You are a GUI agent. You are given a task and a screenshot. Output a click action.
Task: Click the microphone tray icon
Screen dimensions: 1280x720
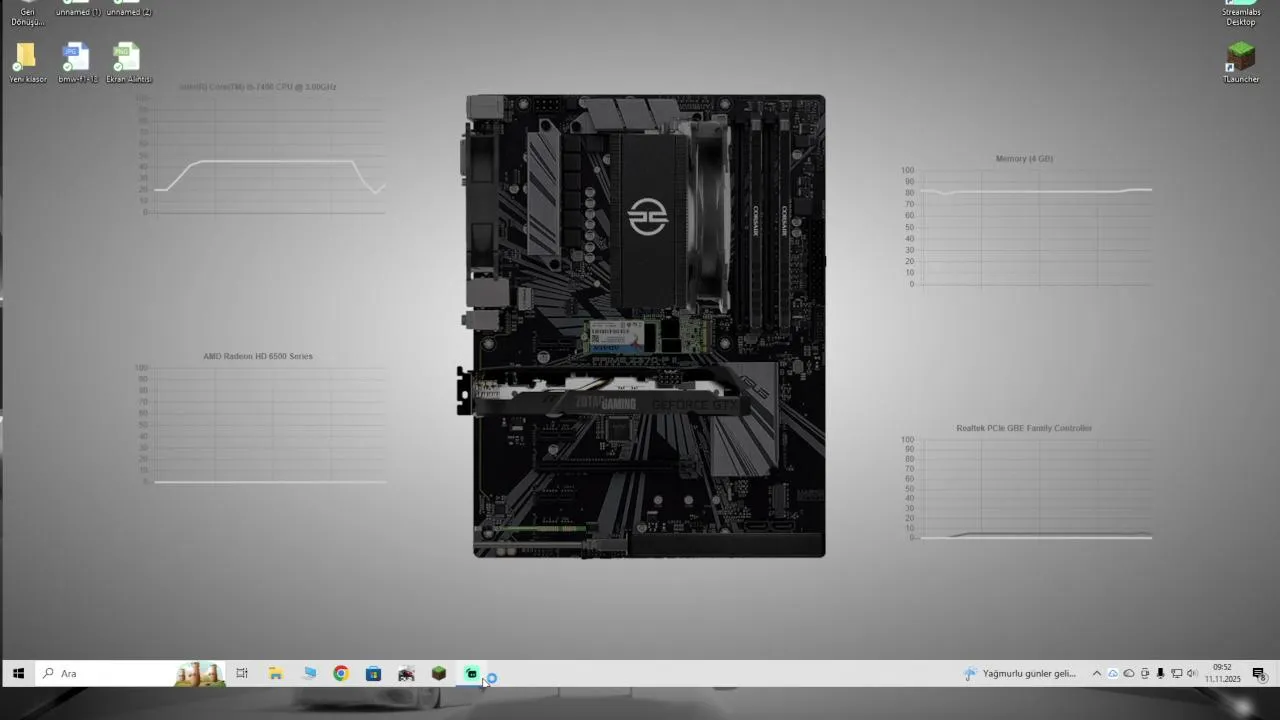[1160, 674]
